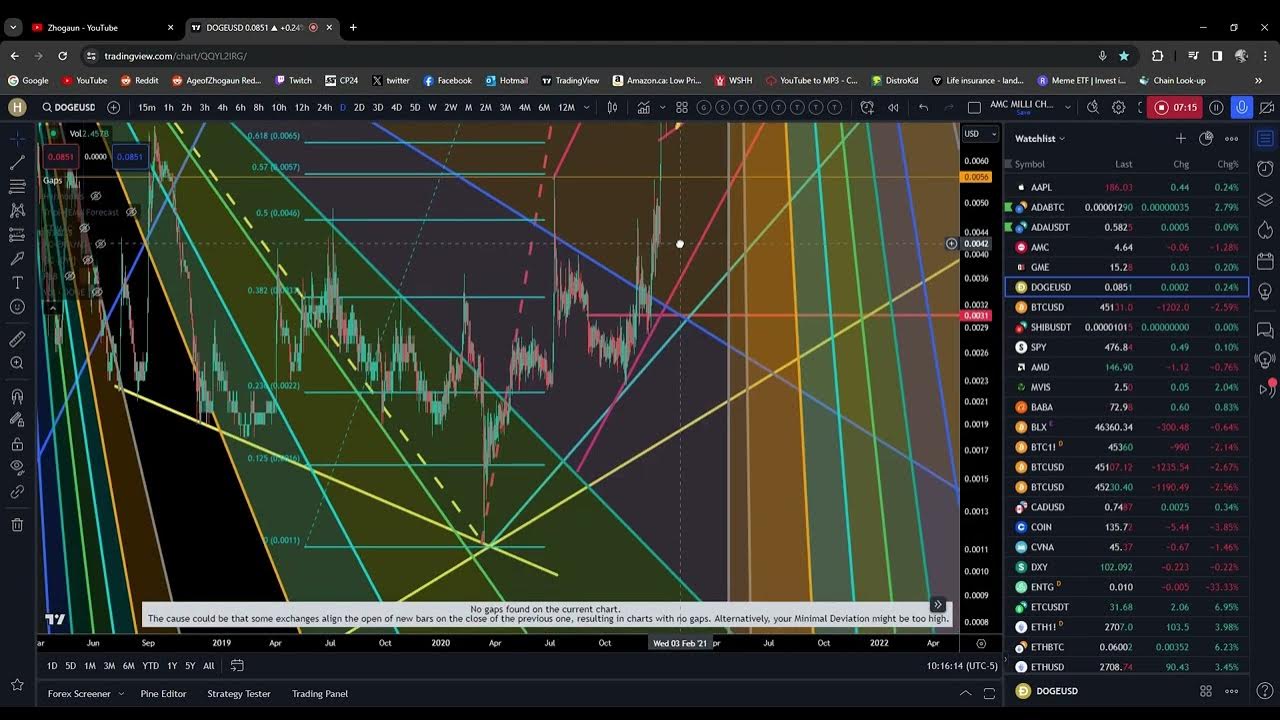Open the USD currency dropdown
Image resolution: width=1280 pixels, height=720 pixels.
pyautogui.click(x=980, y=134)
